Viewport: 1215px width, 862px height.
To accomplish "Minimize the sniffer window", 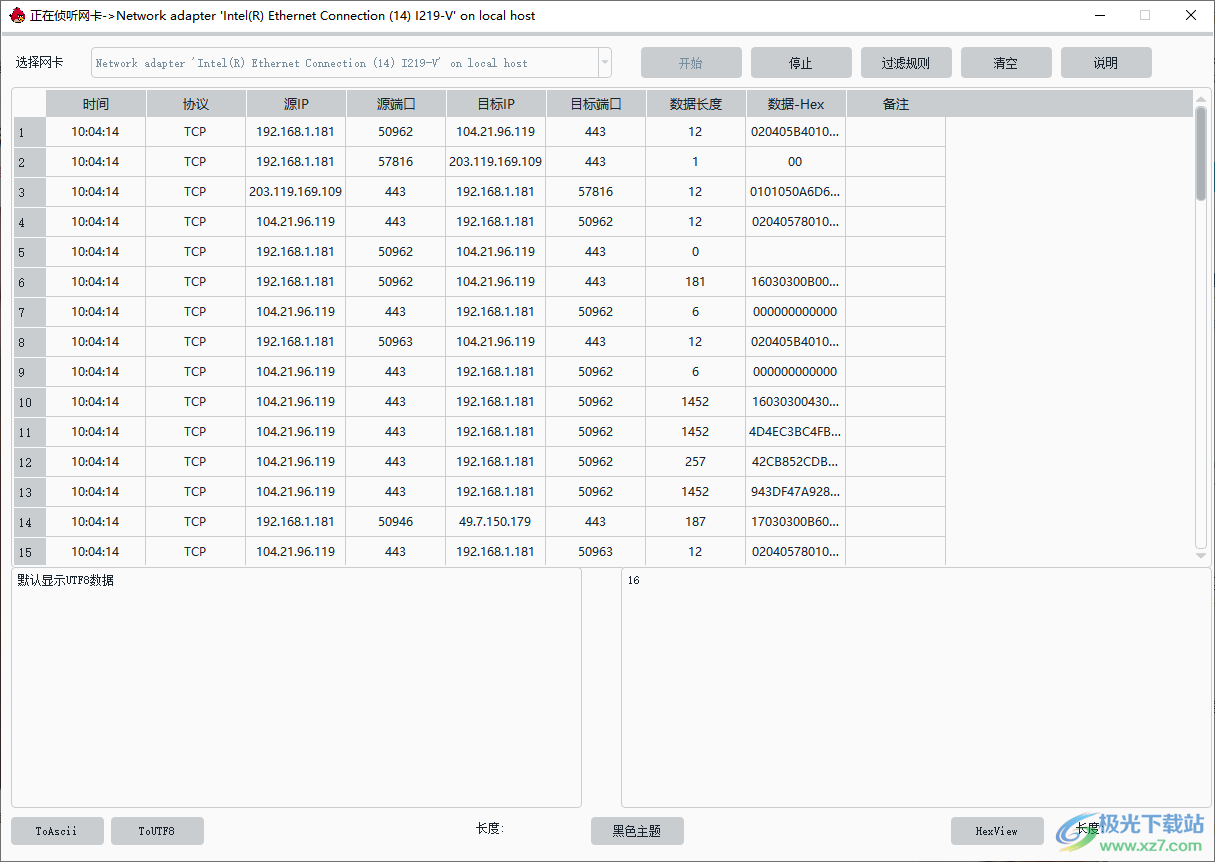I will click(1100, 15).
